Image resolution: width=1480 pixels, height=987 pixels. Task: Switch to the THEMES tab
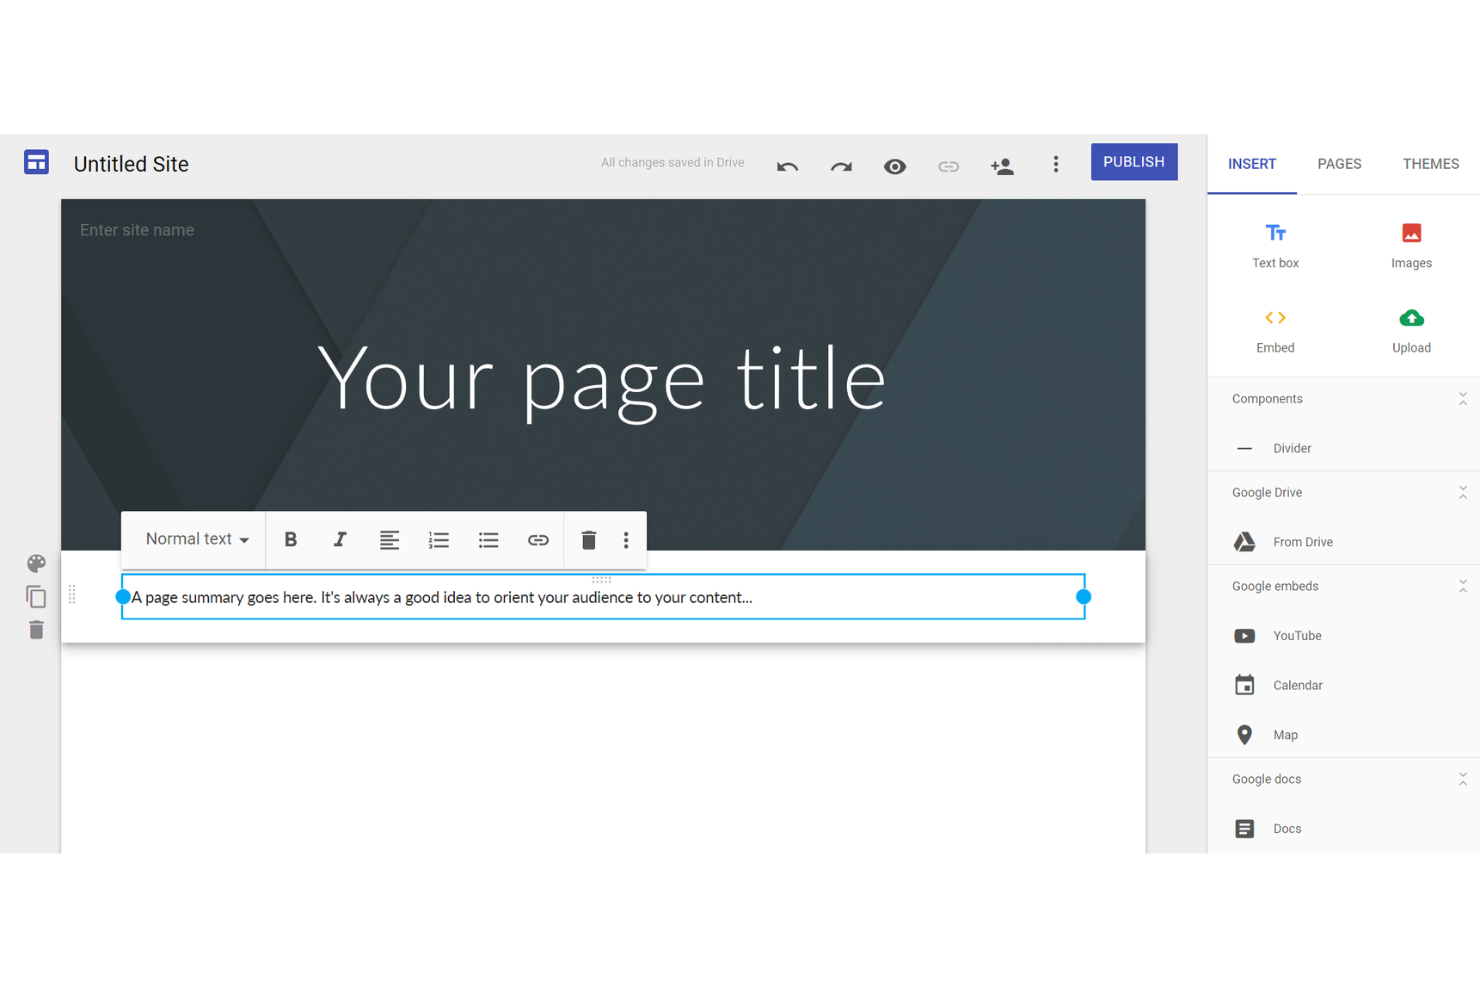[x=1430, y=163]
